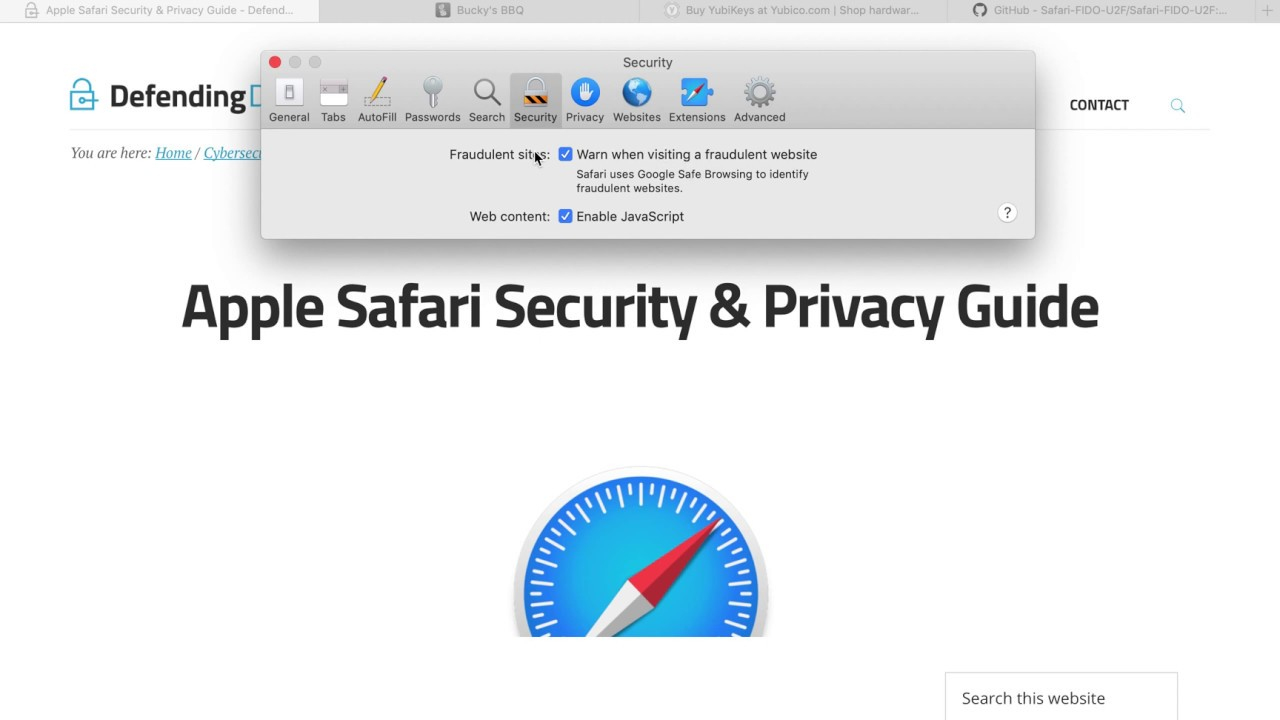Select the Security preferences pane
Screen dimensions: 1280x720
point(535,101)
